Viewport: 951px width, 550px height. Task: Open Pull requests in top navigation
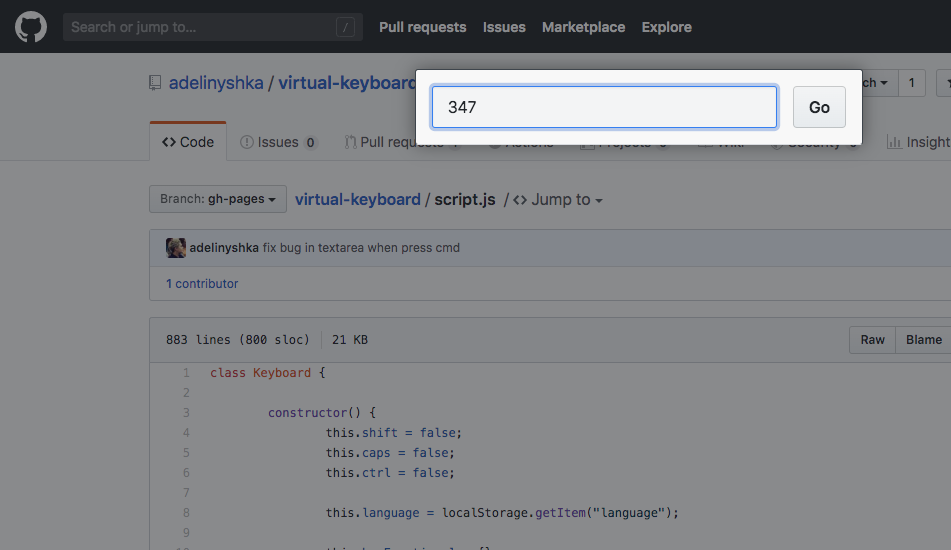click(x=423, y=27)
